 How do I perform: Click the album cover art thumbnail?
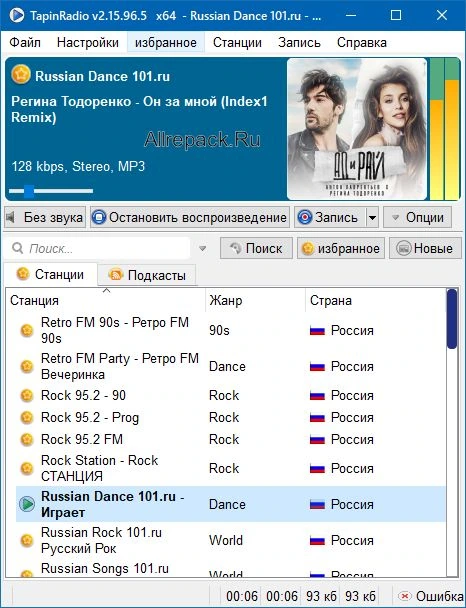coord(357,129)
